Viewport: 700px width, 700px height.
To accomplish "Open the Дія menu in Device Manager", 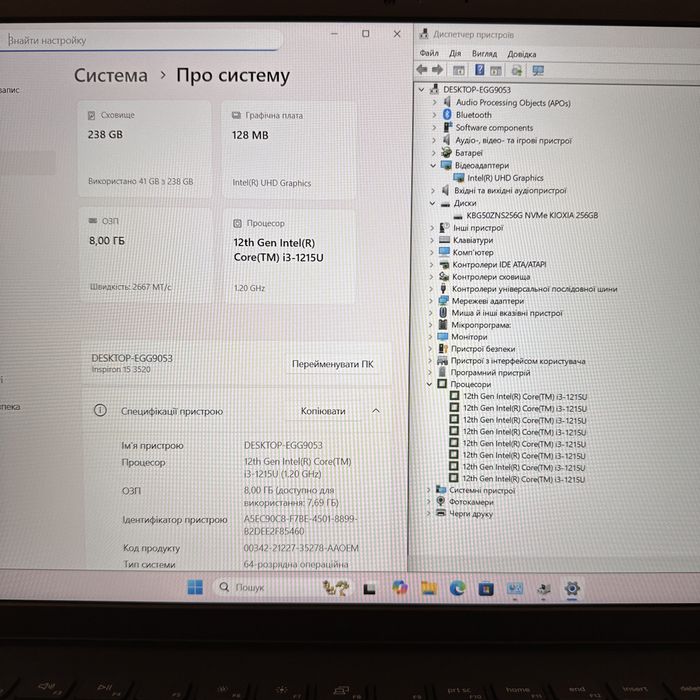I will [455, 54].
